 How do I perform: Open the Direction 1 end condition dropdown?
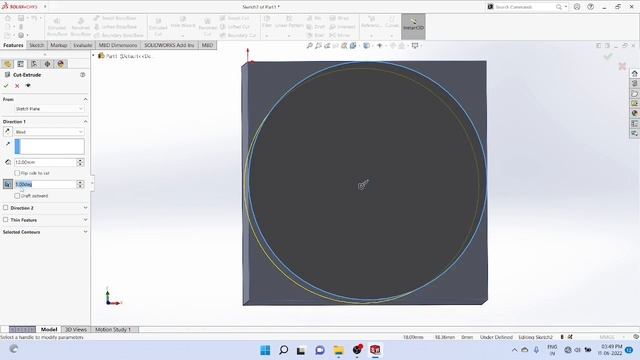coord(49,132)
